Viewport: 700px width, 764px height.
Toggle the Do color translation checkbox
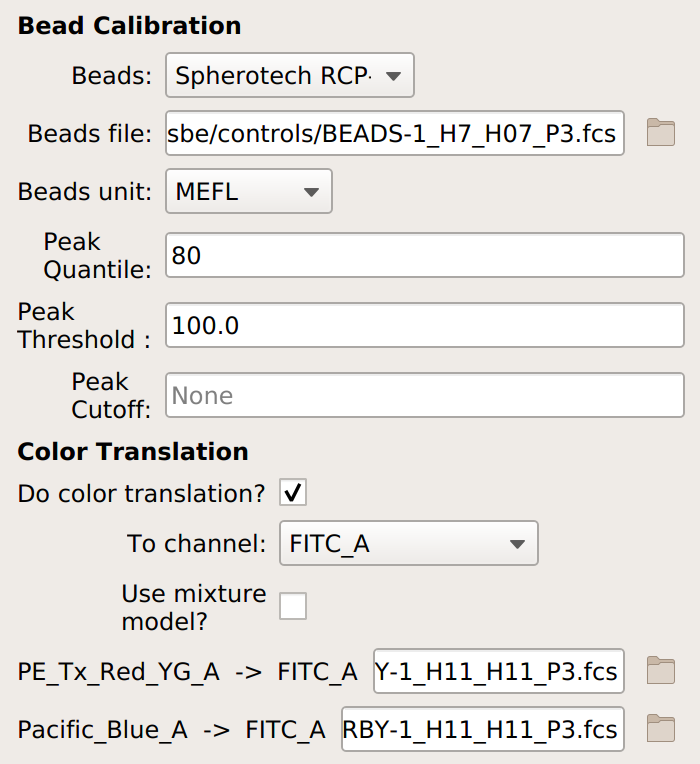(293, 492)
